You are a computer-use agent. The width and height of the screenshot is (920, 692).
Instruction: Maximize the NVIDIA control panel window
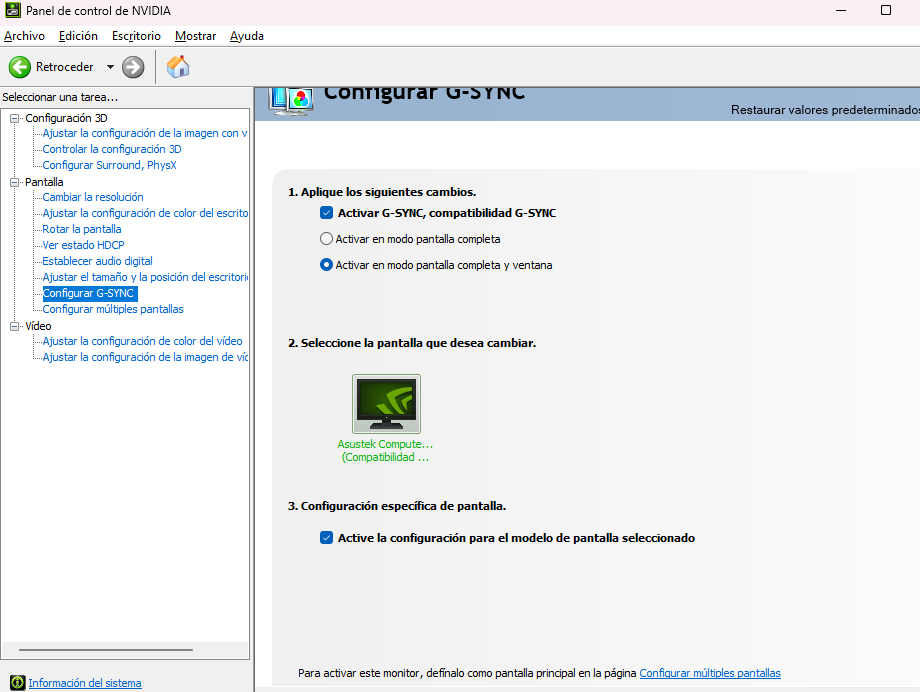[886, 11]
